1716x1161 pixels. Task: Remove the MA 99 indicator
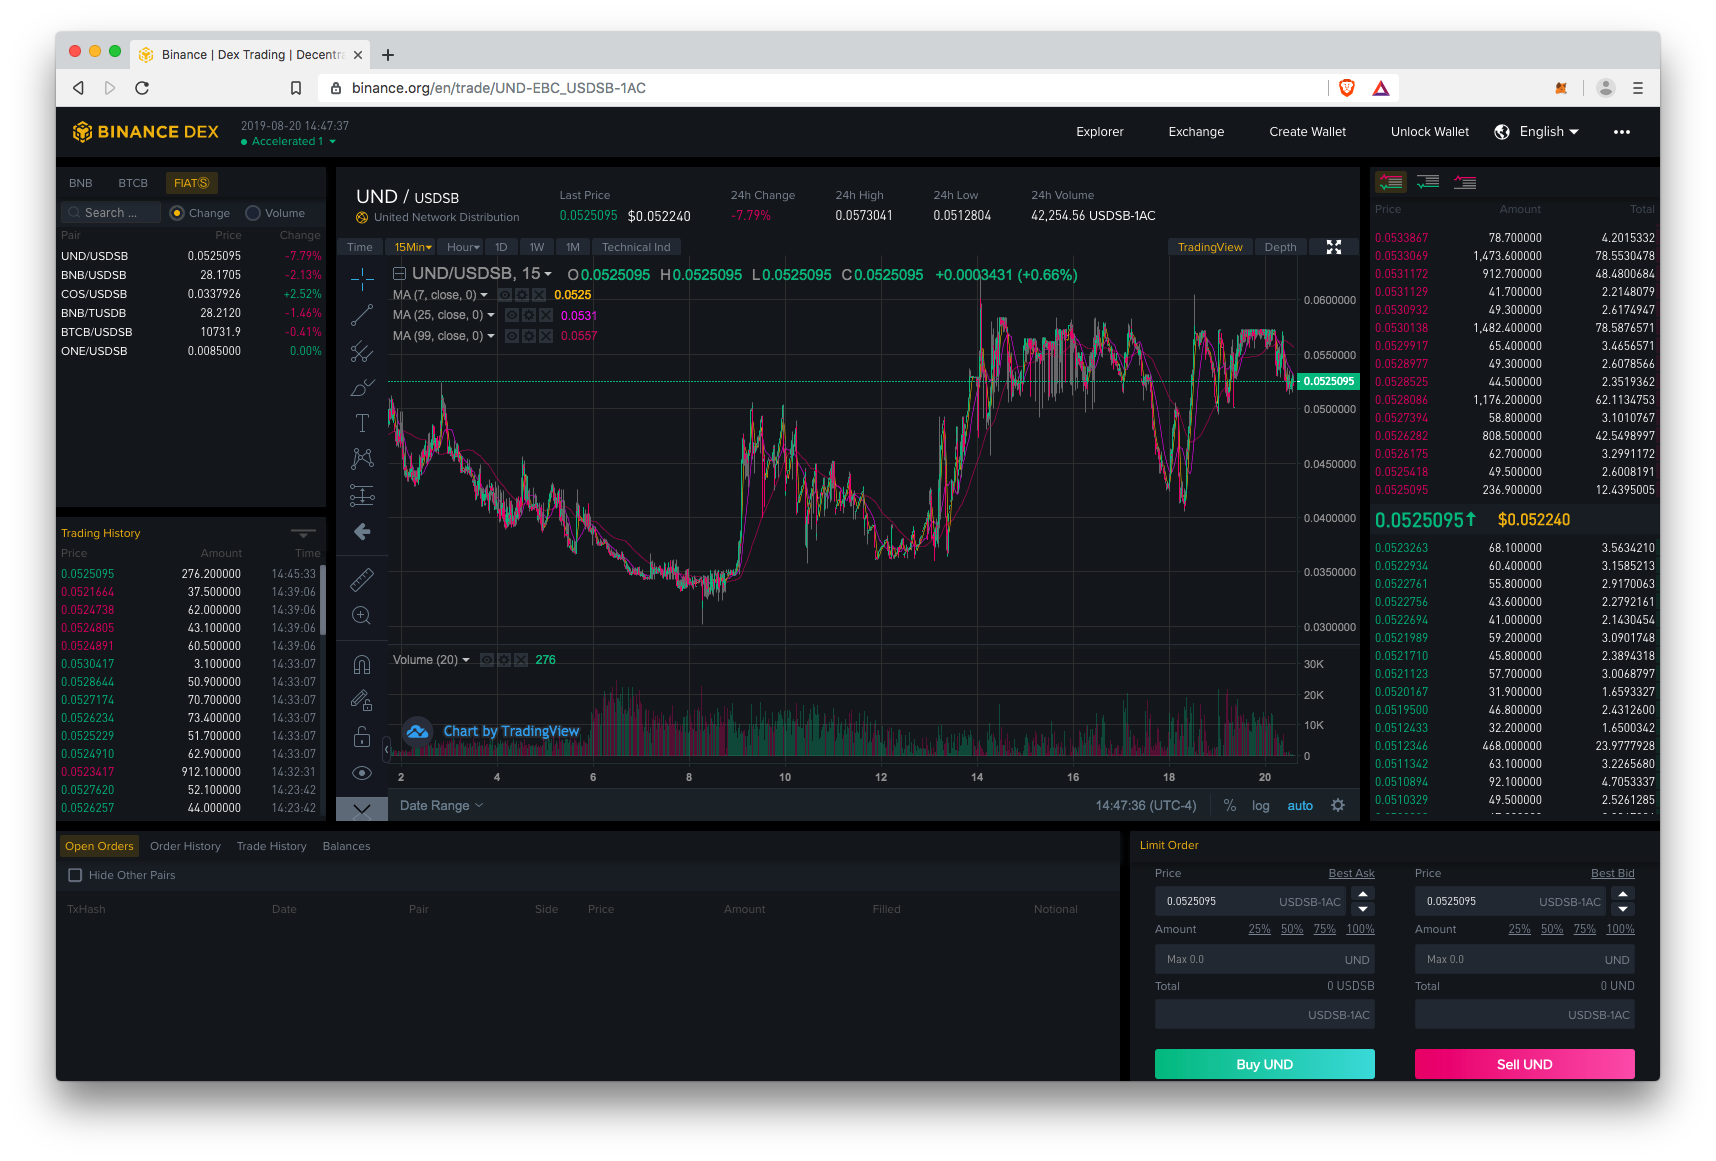[546, 336]
